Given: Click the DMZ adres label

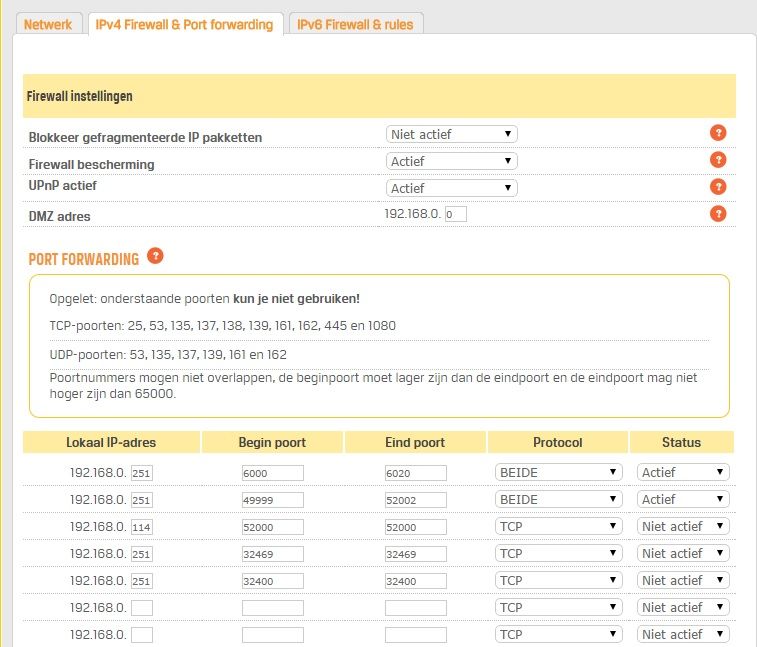Looking at the screenshot, I should pos(59,216).
